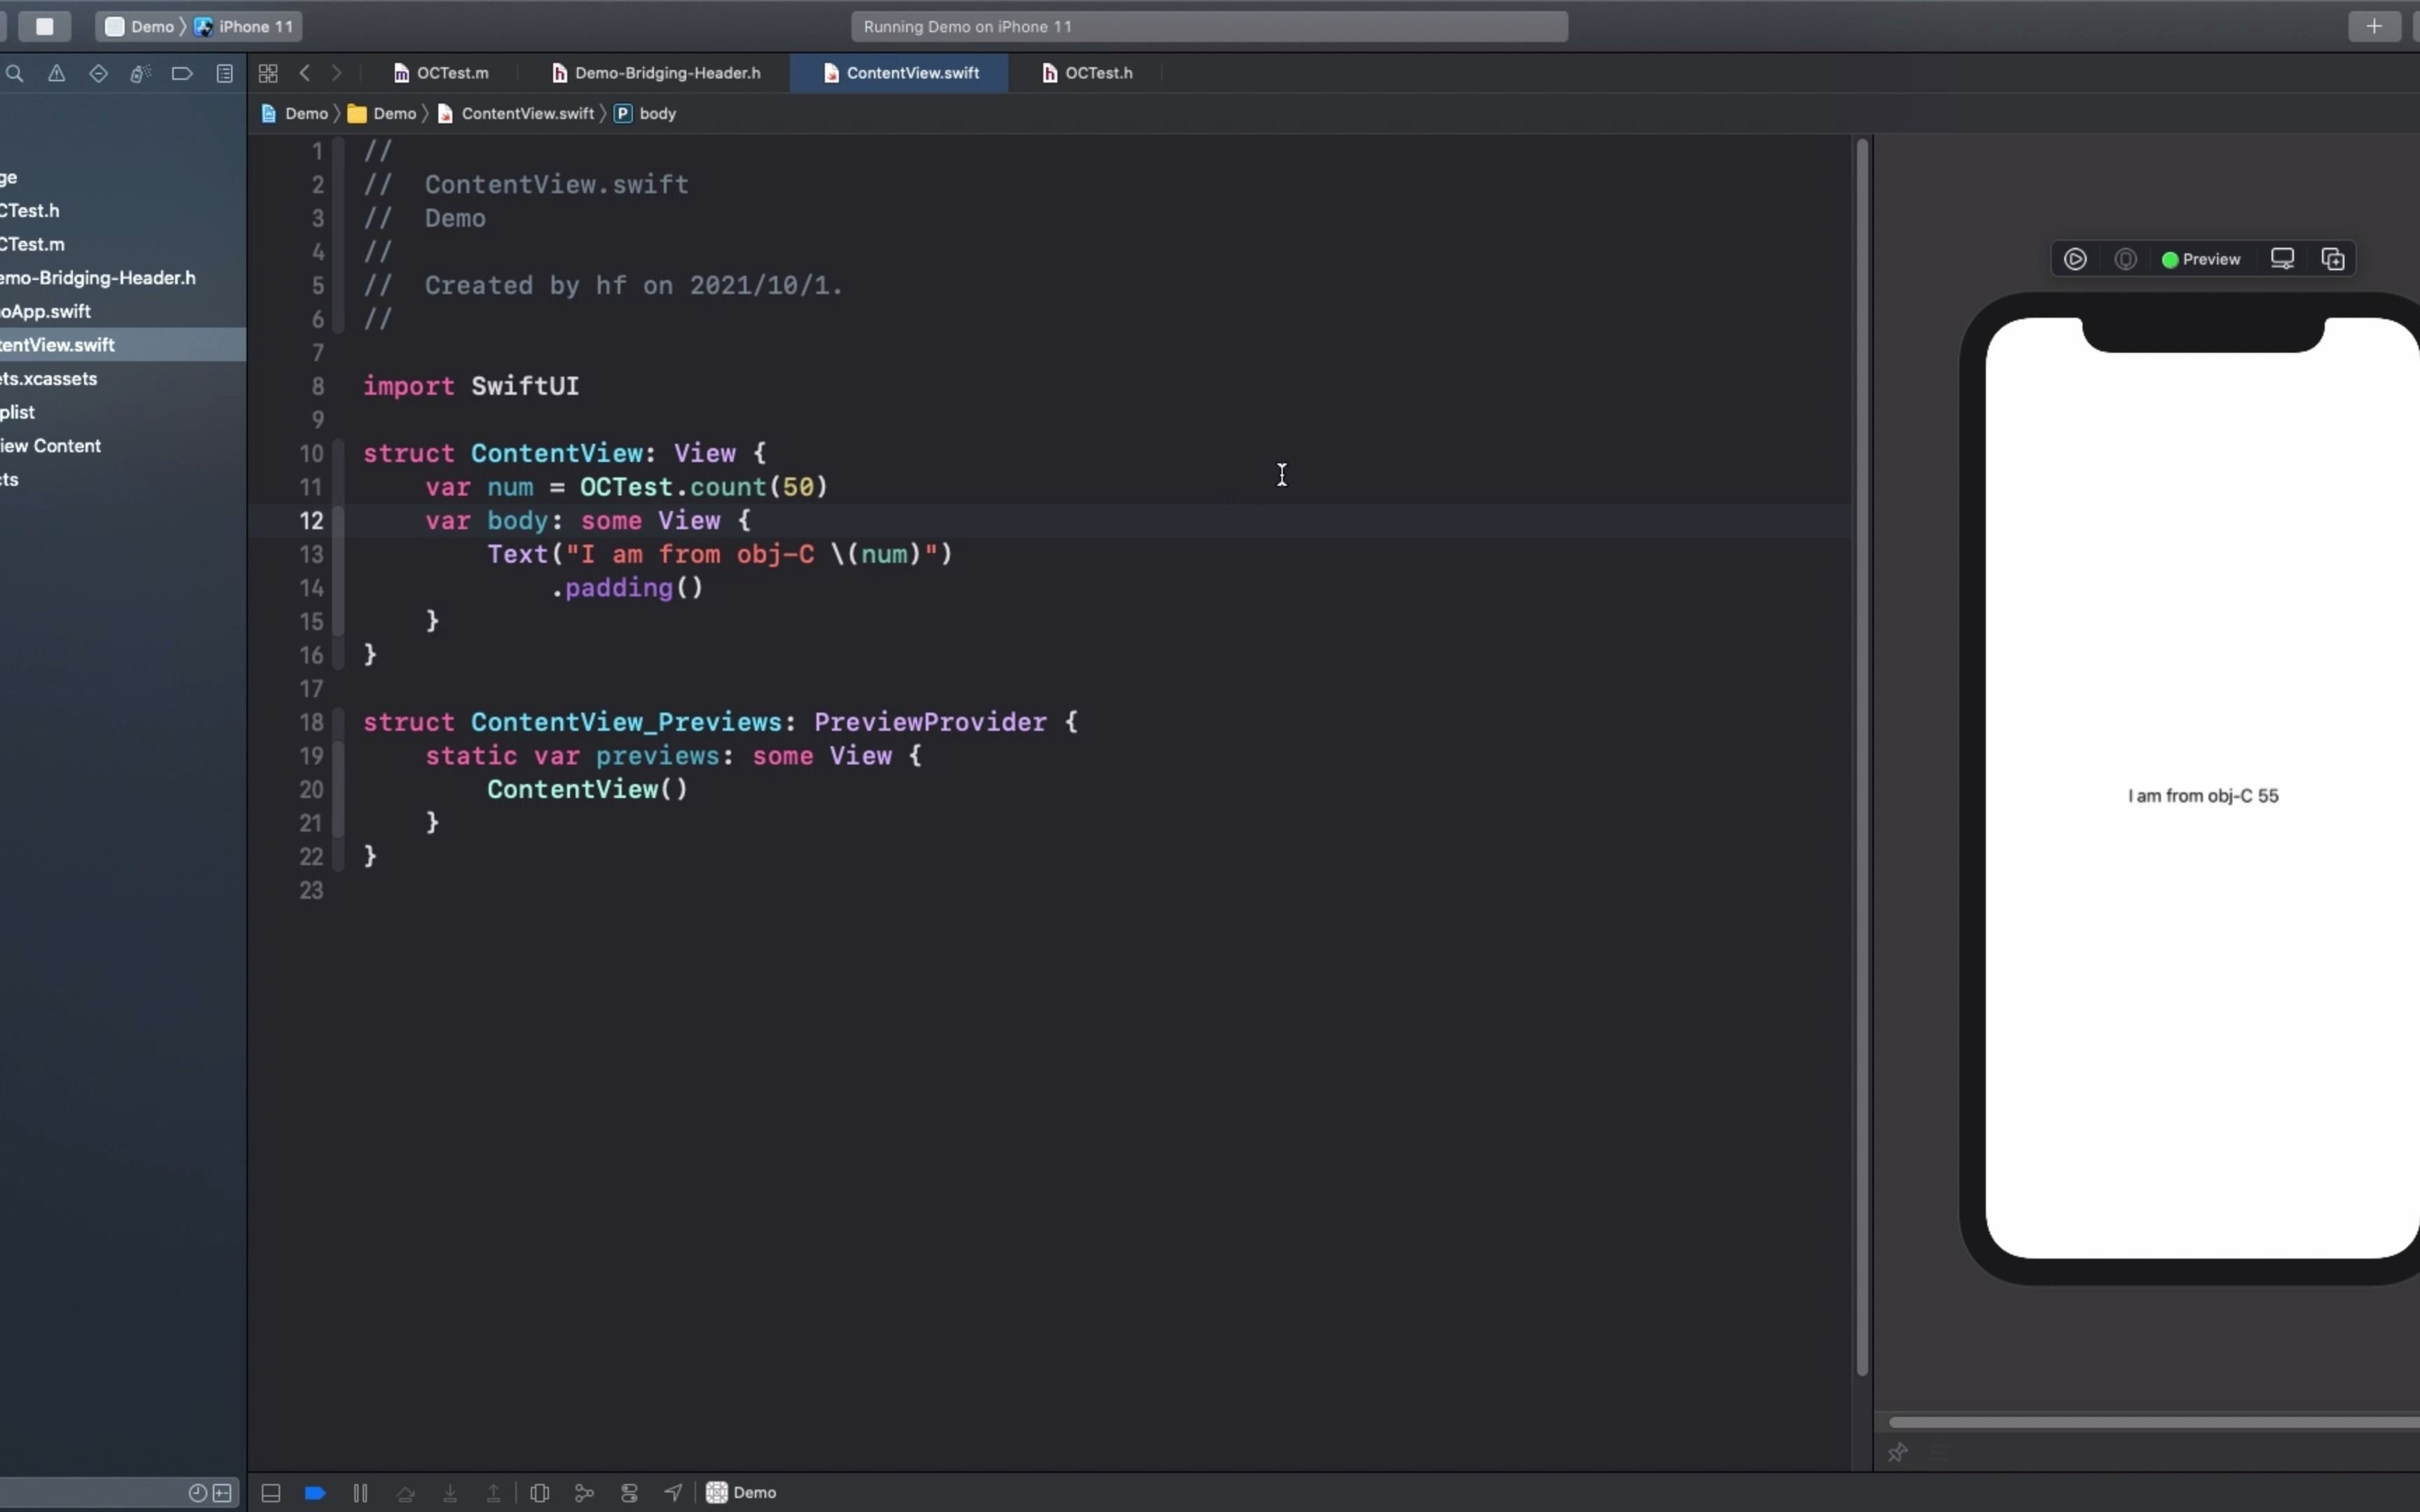Screen dimensions: 2420x1512
Task: Click Demo folder in jump bar
Action: click(382, 114)
